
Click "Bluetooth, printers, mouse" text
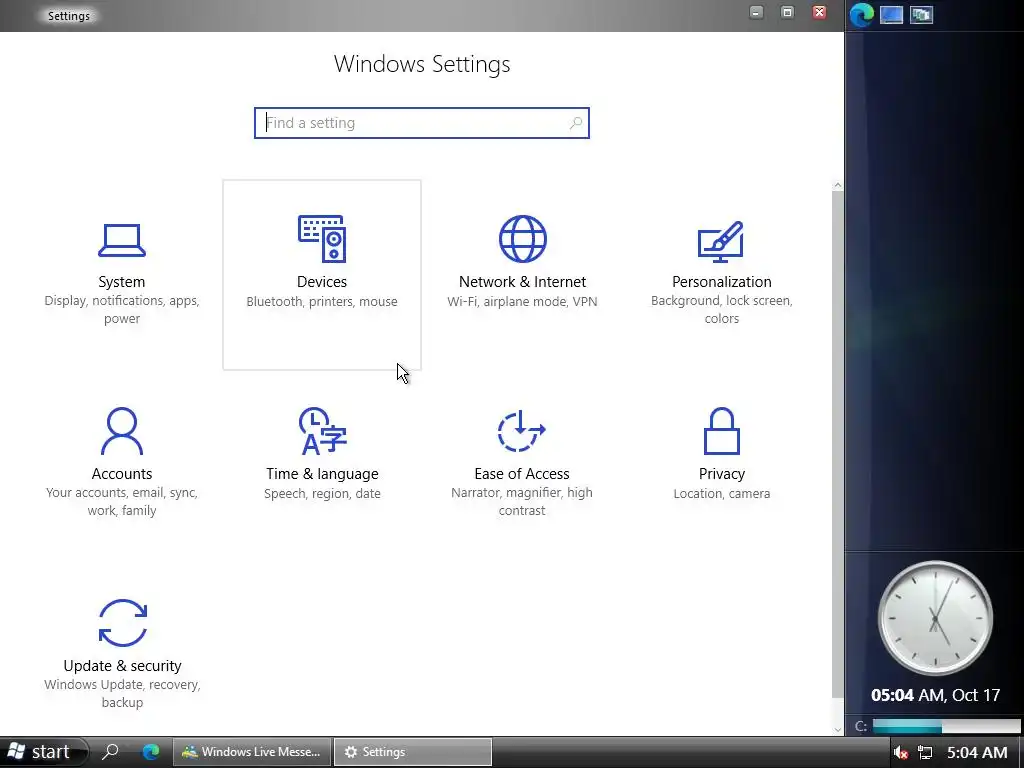pos(322,302)
